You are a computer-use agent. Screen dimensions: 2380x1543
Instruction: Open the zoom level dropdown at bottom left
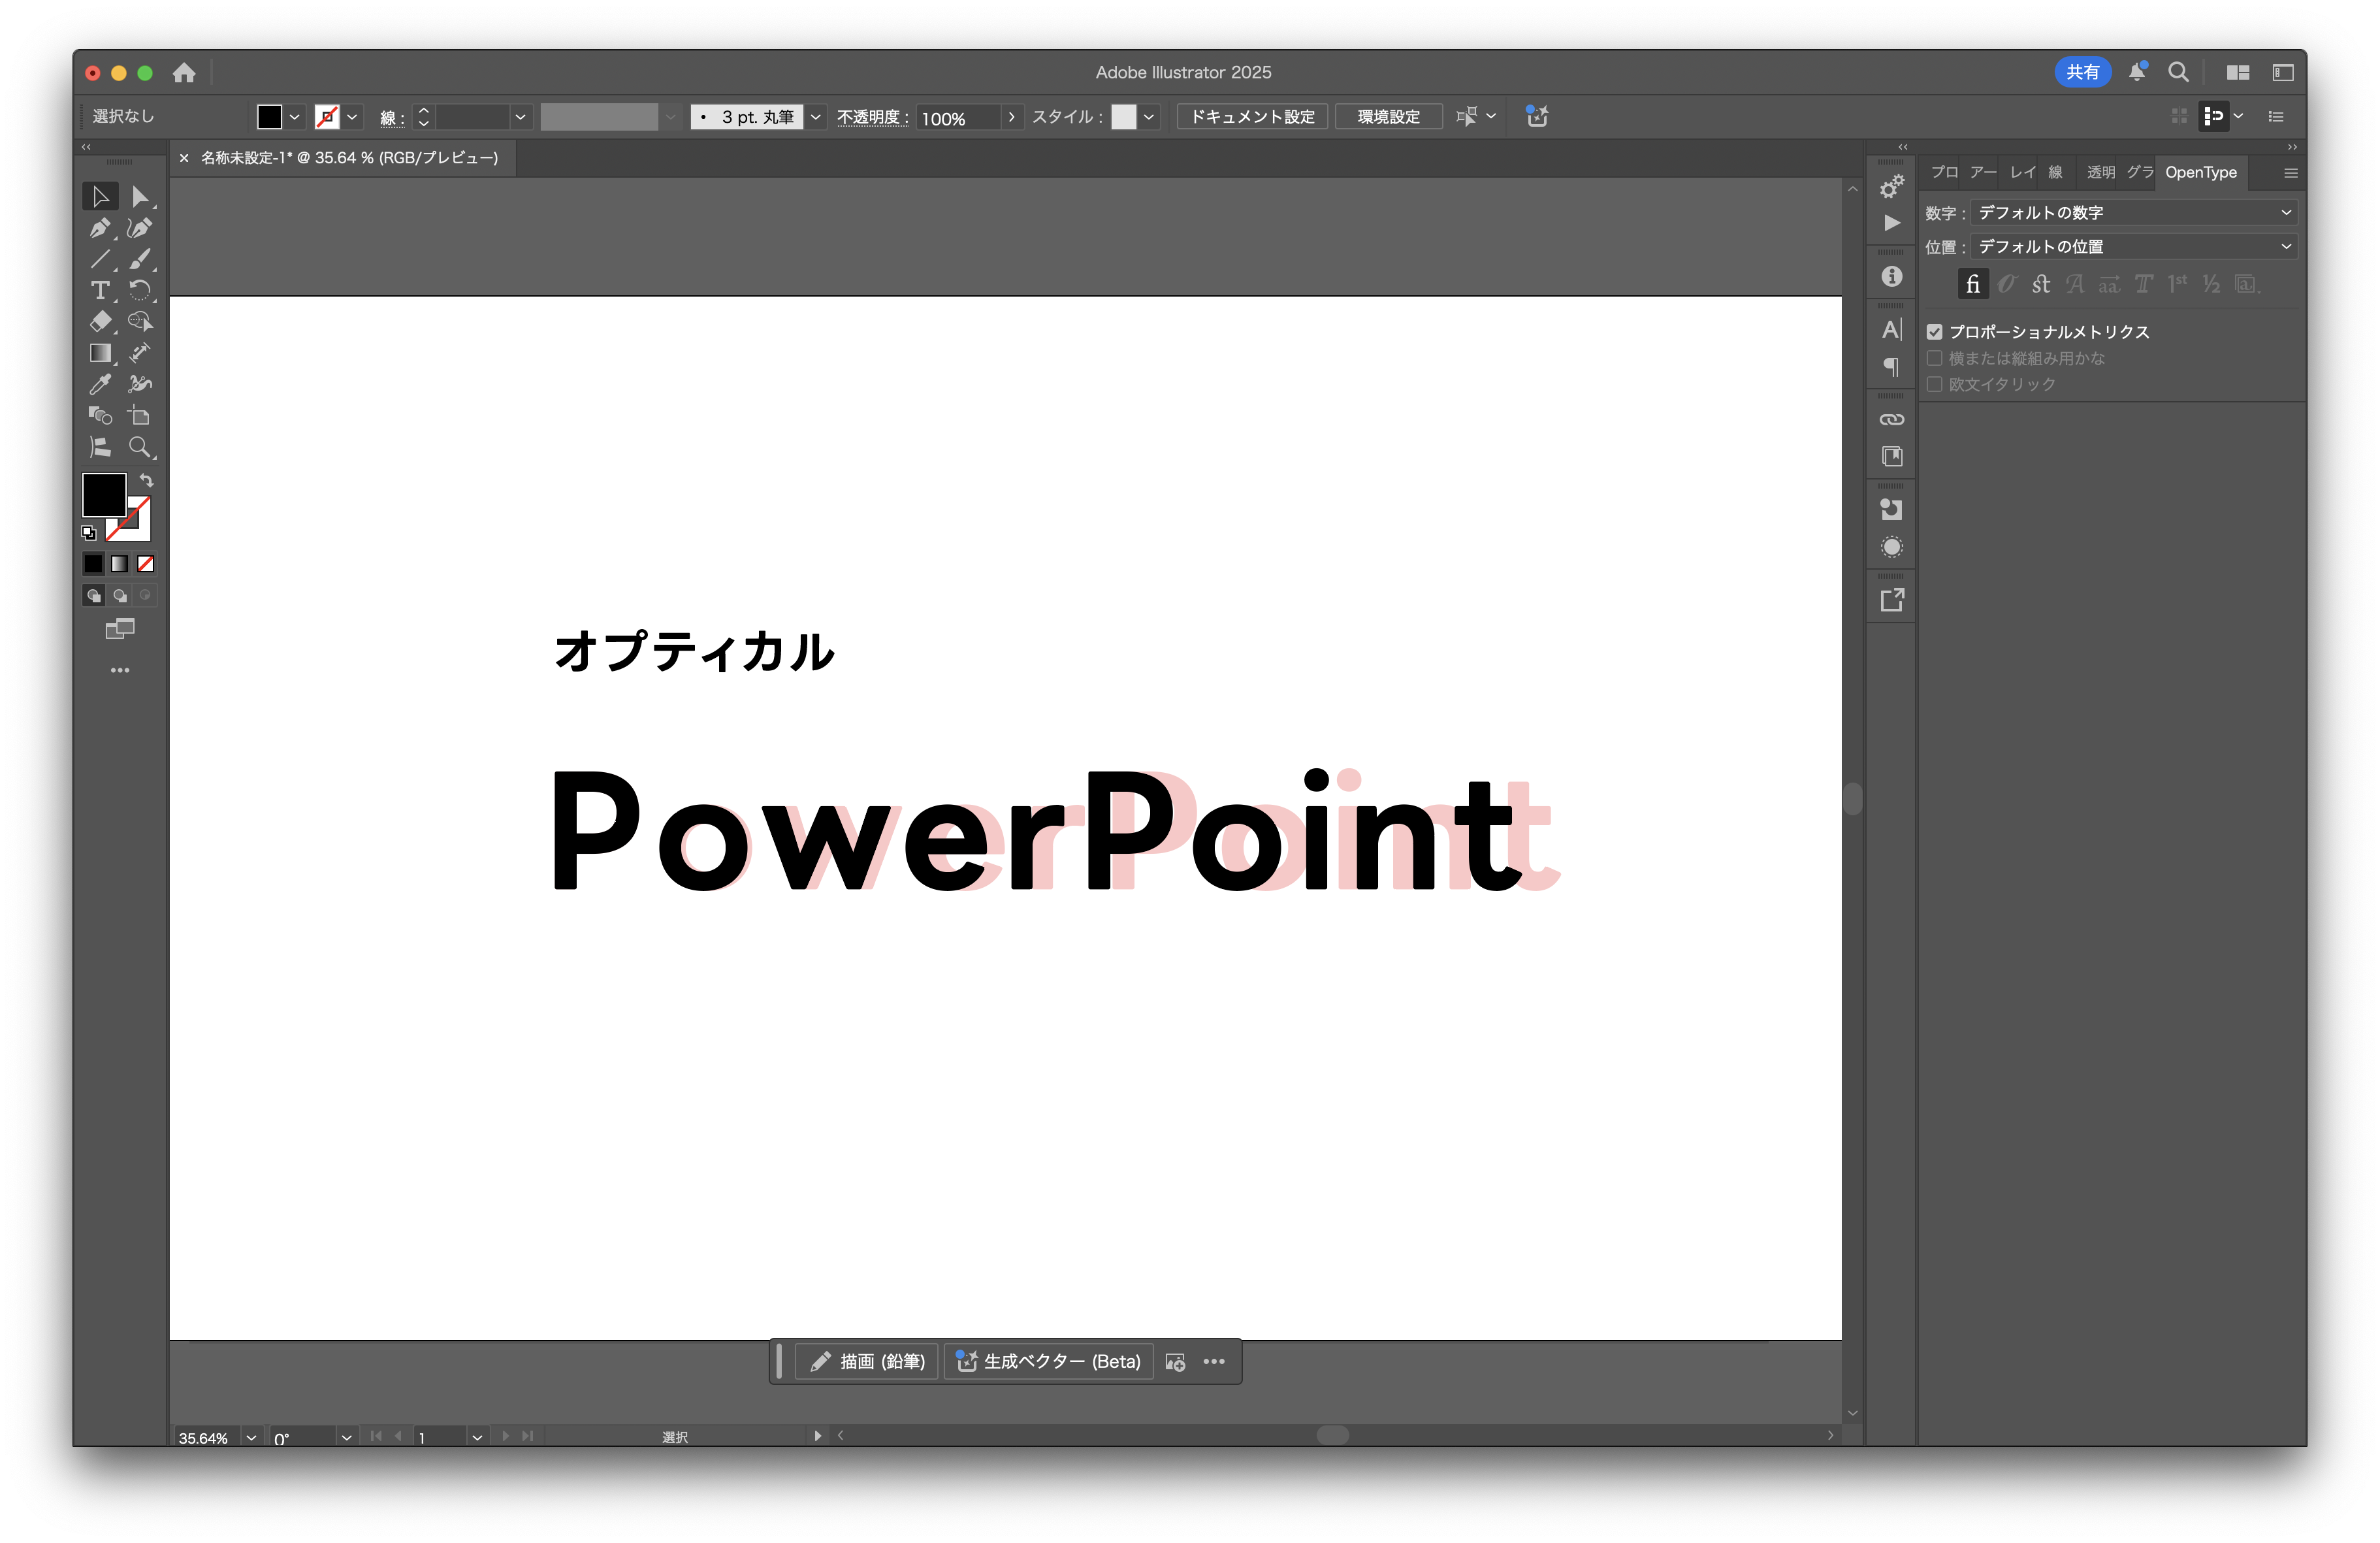(x=250, y=1438)
